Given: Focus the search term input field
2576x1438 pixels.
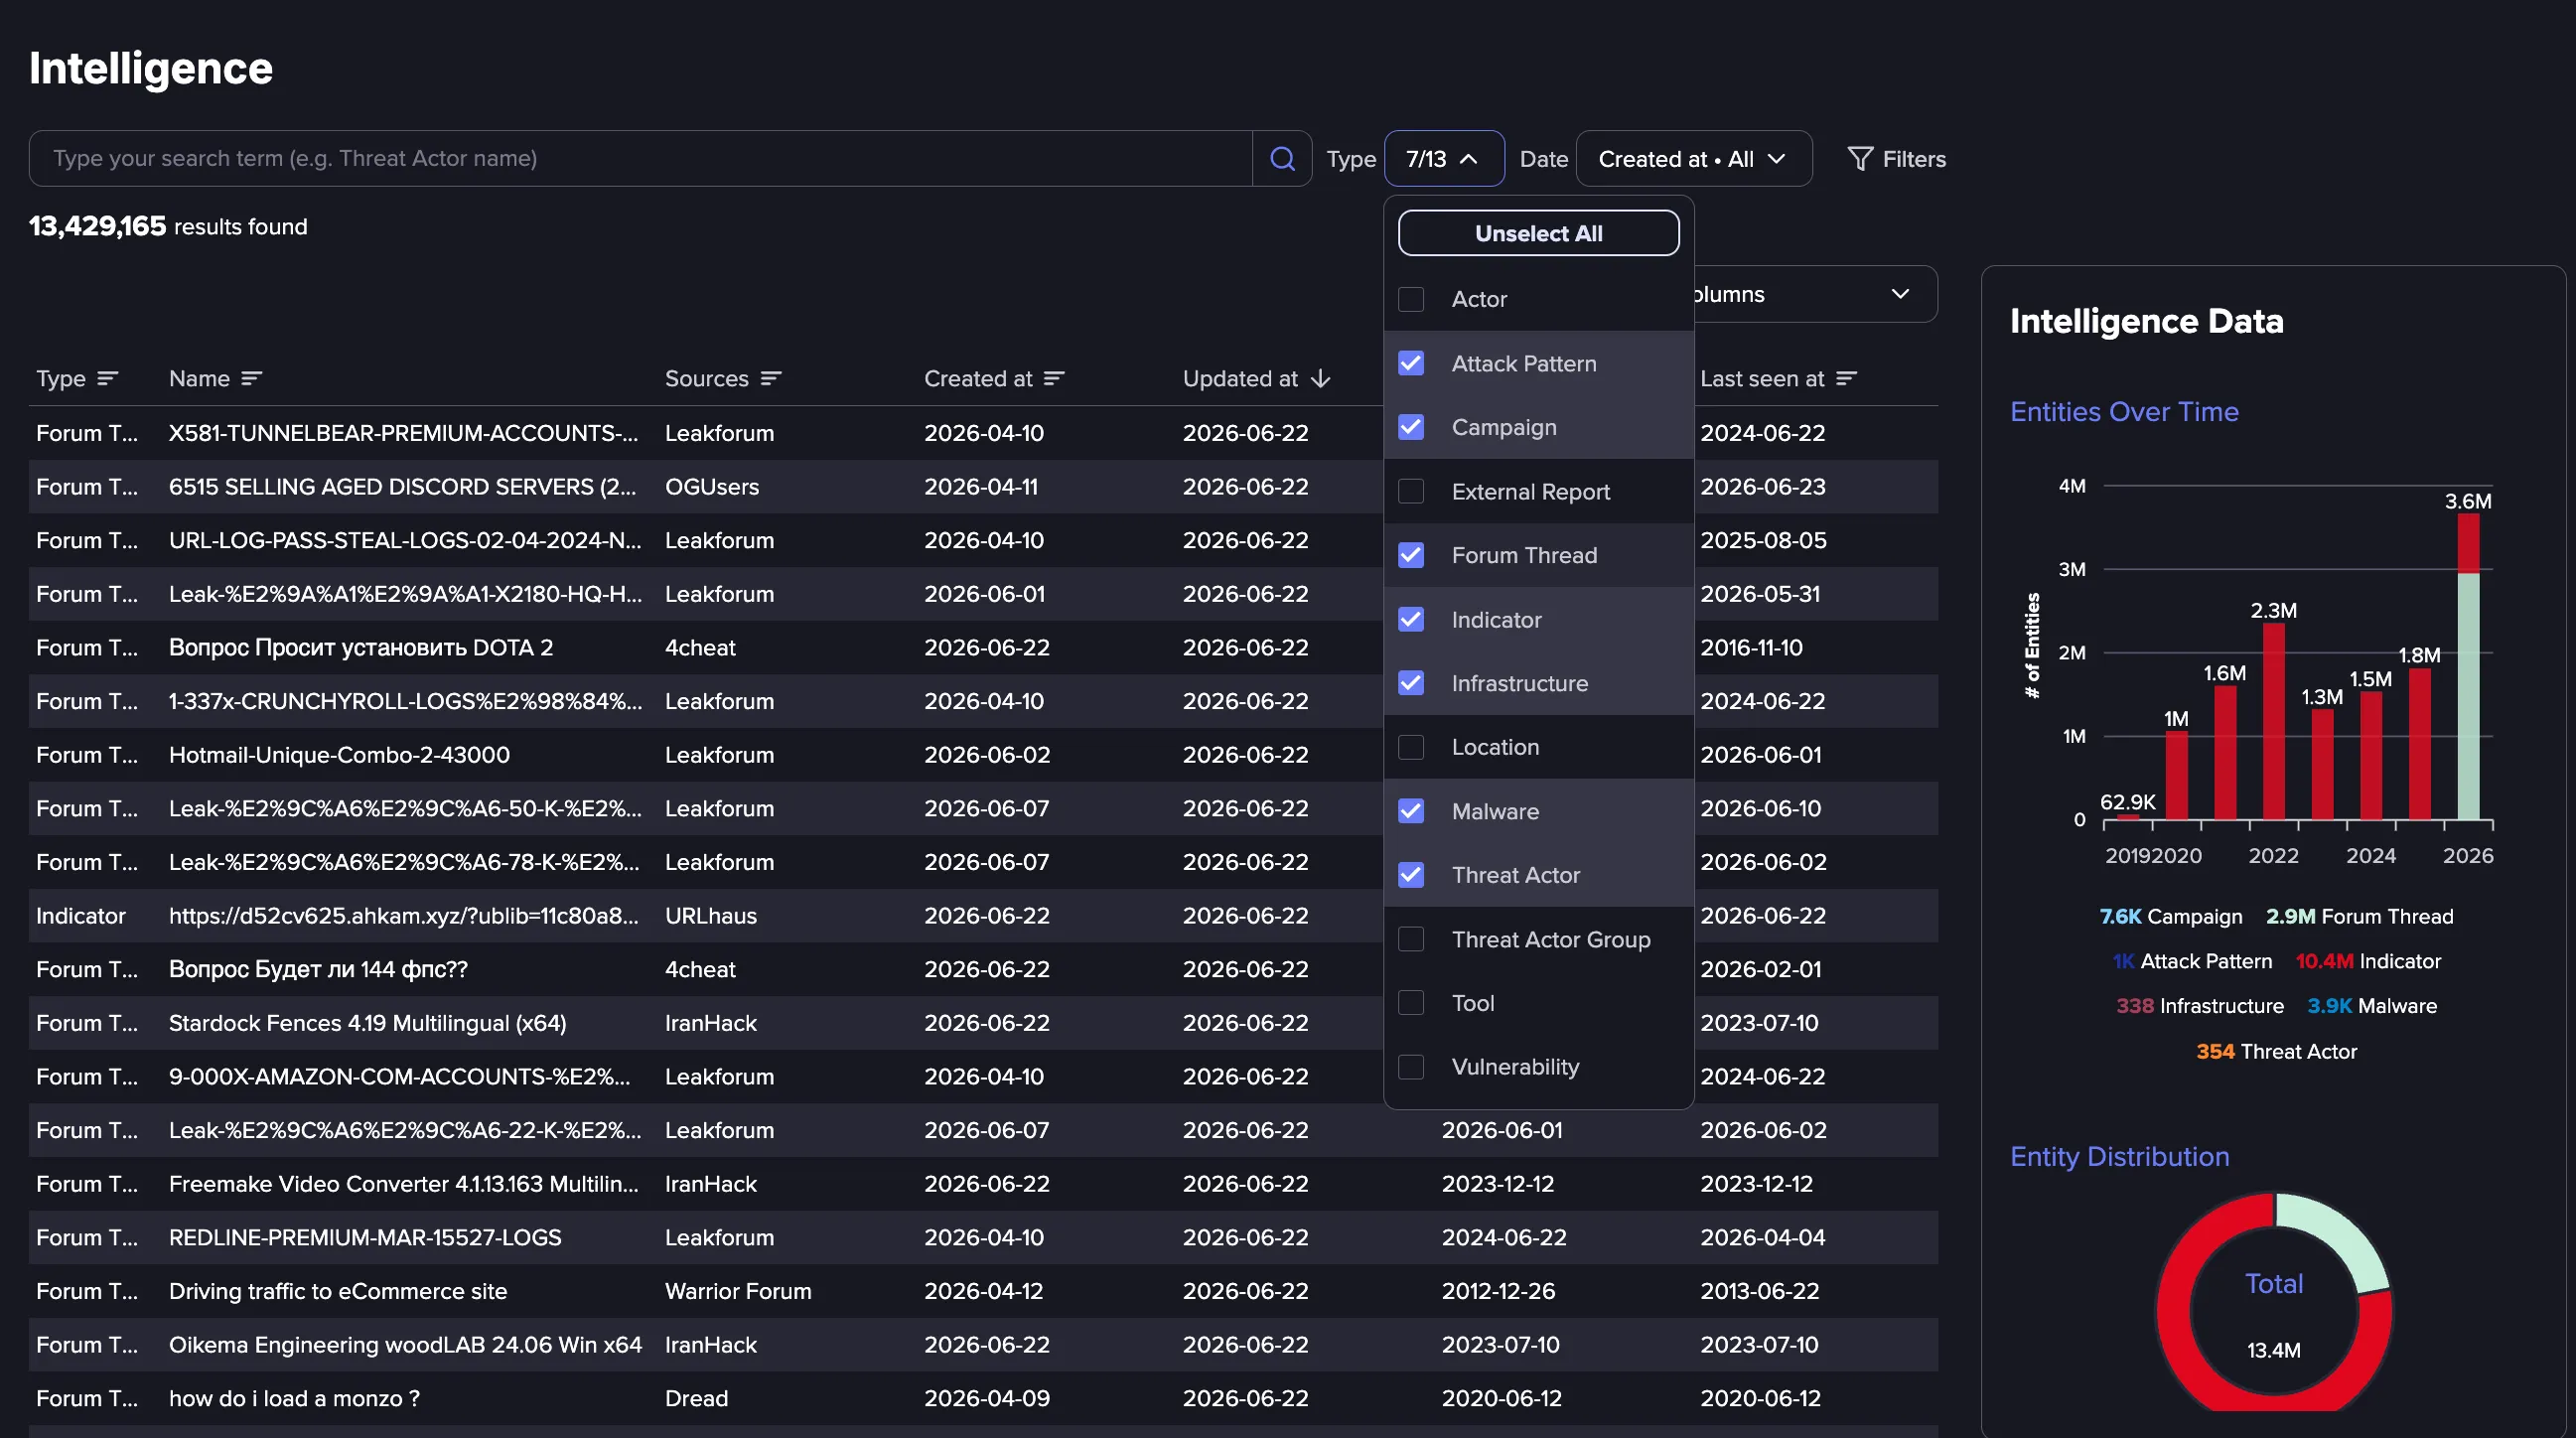Looking at the screenshot, I should 640,158.
